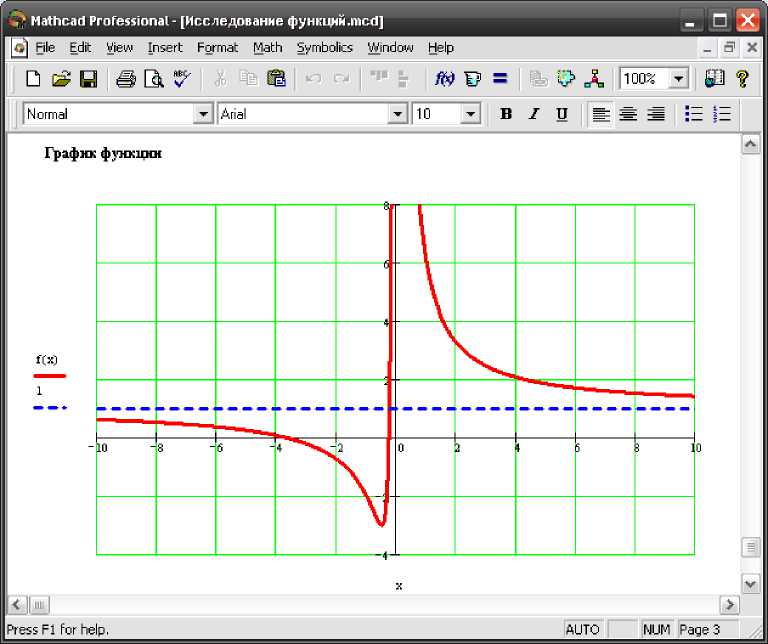Apply bulleted list formatting
Image resolution: width=768 pixels, height=644 pixels.
coord(694,115)
